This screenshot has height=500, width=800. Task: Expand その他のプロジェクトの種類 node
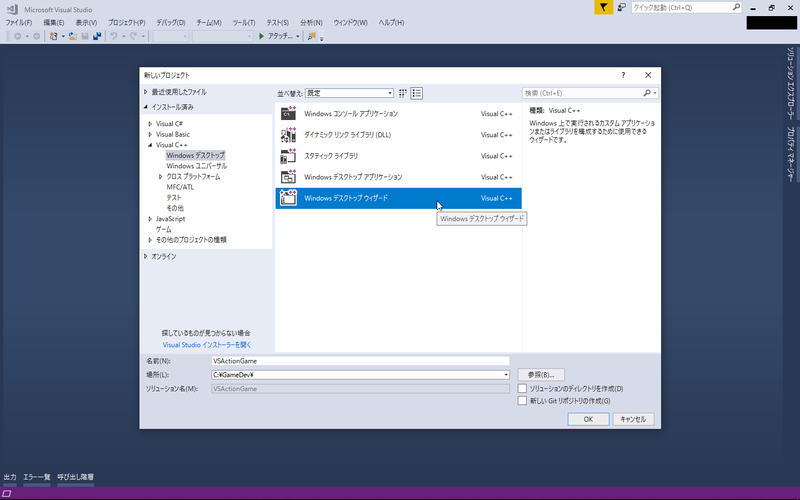tap(150, 239)
